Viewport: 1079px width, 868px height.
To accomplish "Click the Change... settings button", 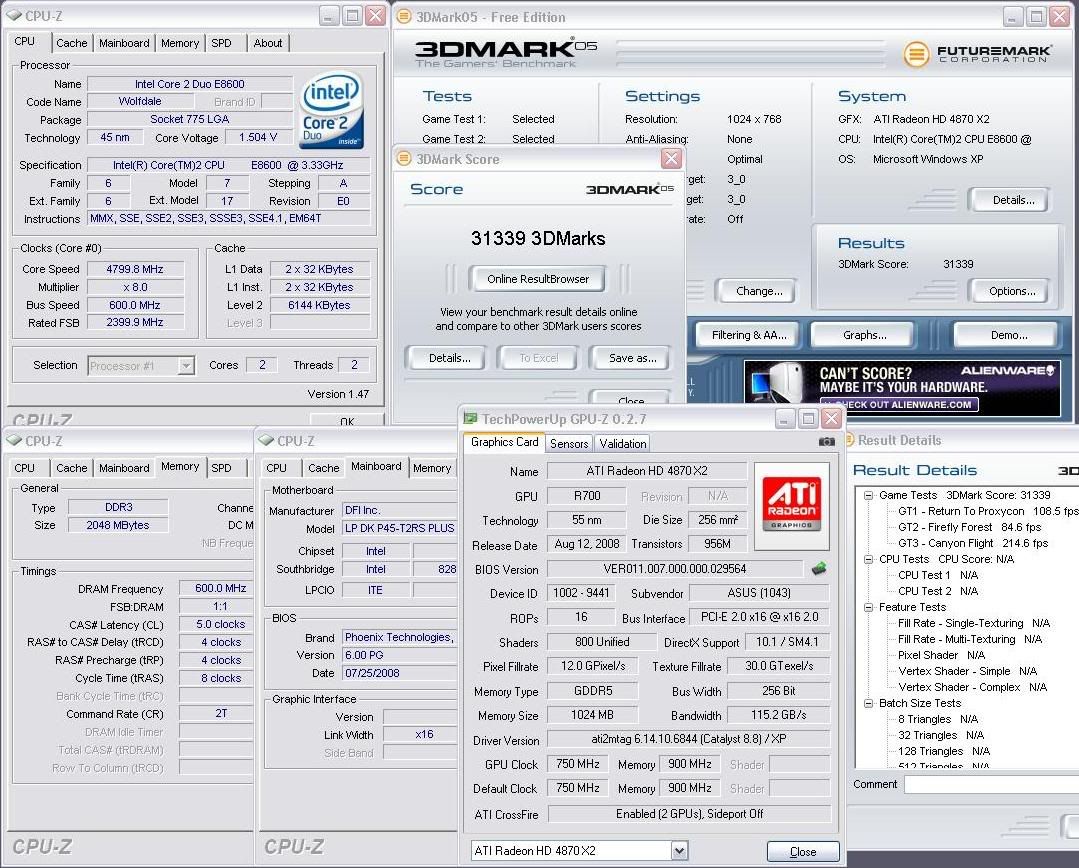I will click(759, 291).
